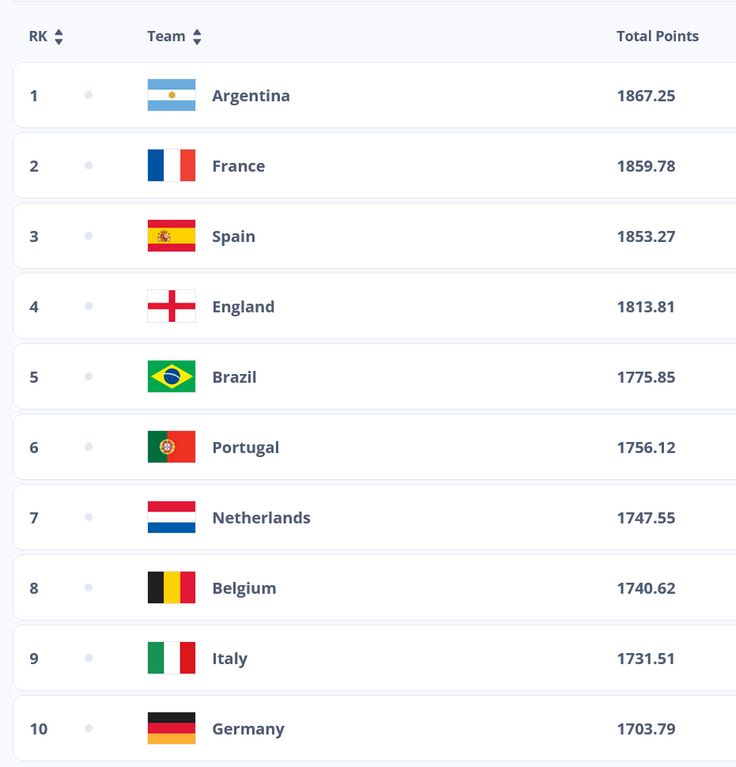Image resolution: width=736 pixels, height=767 pixels.
Task: Click the rank movement dot for England
Action: (89, 306)
